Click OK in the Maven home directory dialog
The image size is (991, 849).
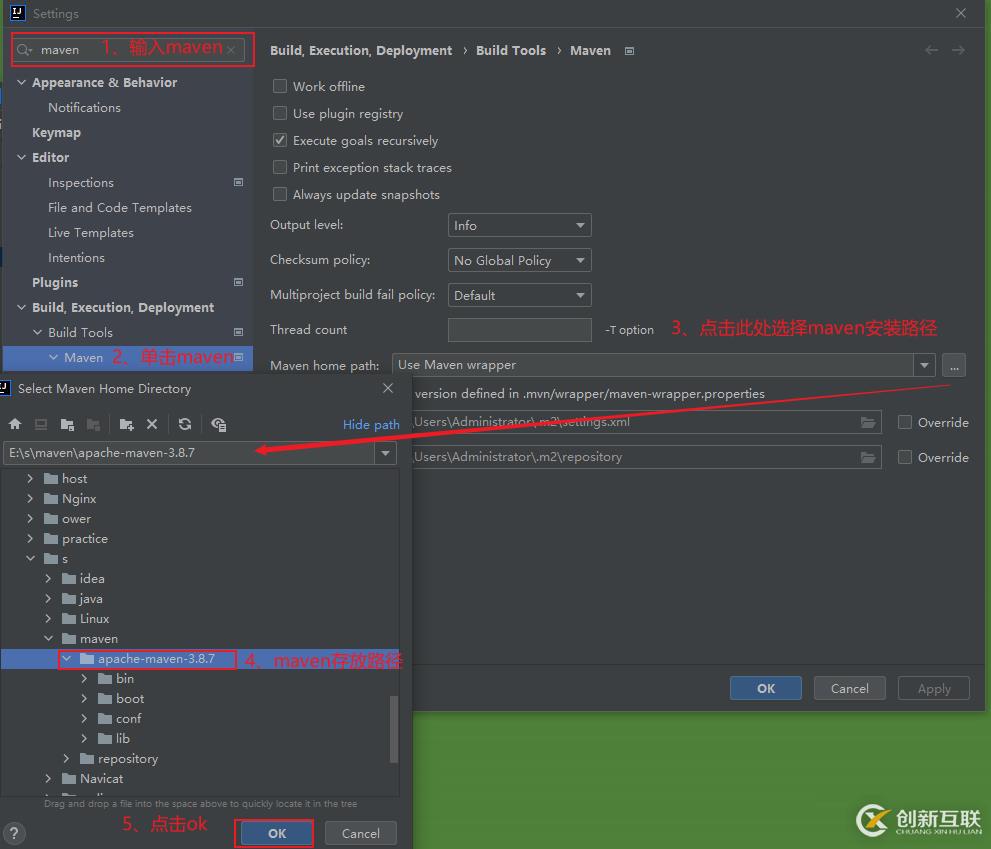(x=276, y=833)
